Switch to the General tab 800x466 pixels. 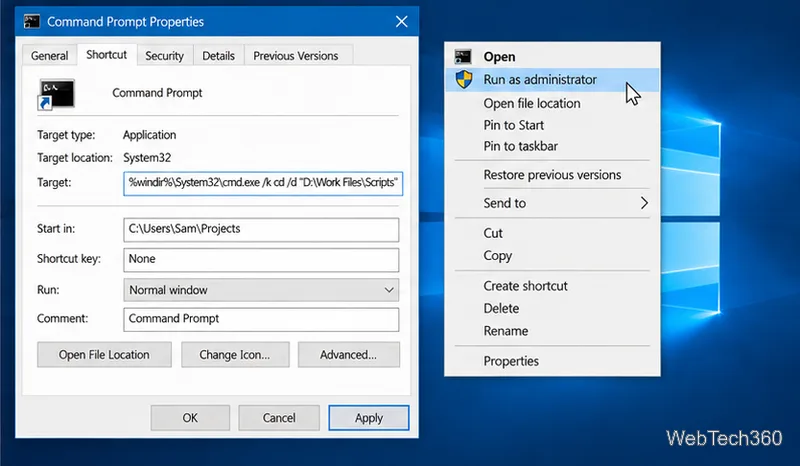49,56
